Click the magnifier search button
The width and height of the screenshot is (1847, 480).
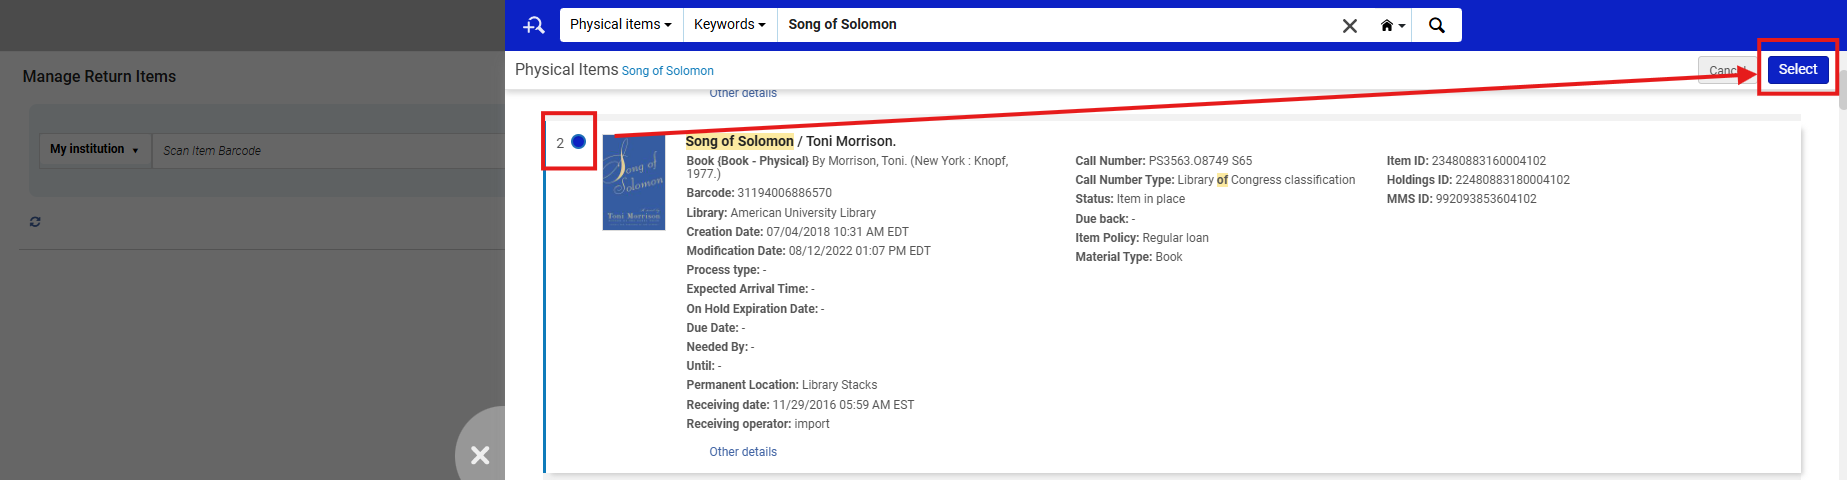click(1436, 25)
